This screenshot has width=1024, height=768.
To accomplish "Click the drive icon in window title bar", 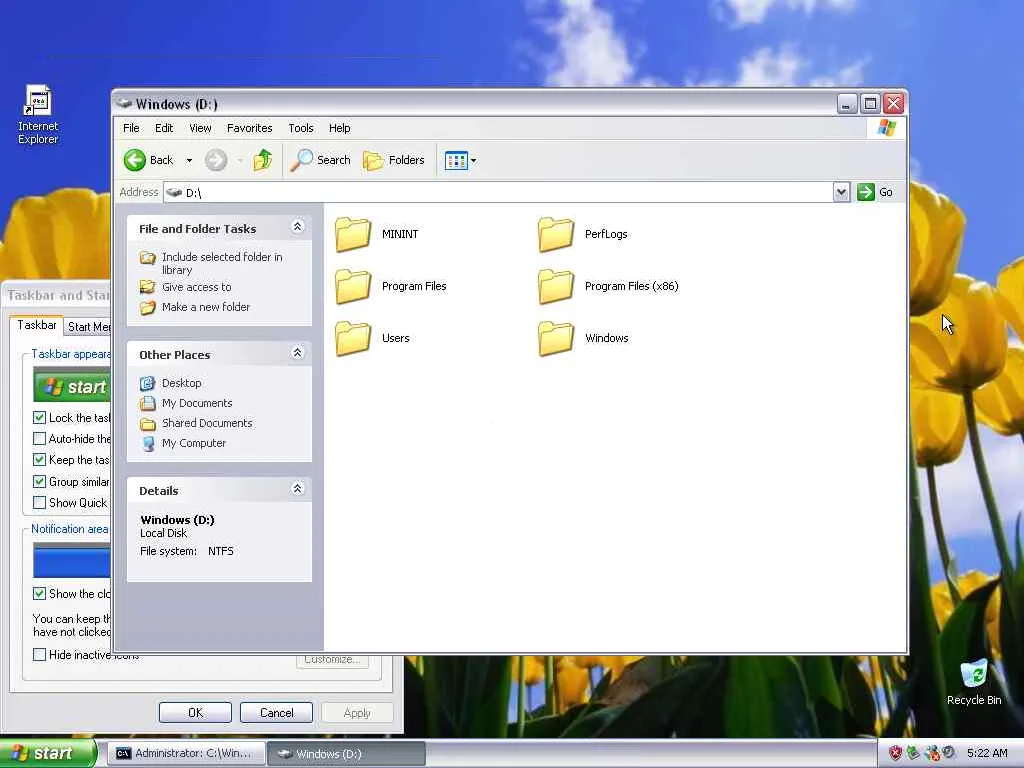I will click(124, 104).
